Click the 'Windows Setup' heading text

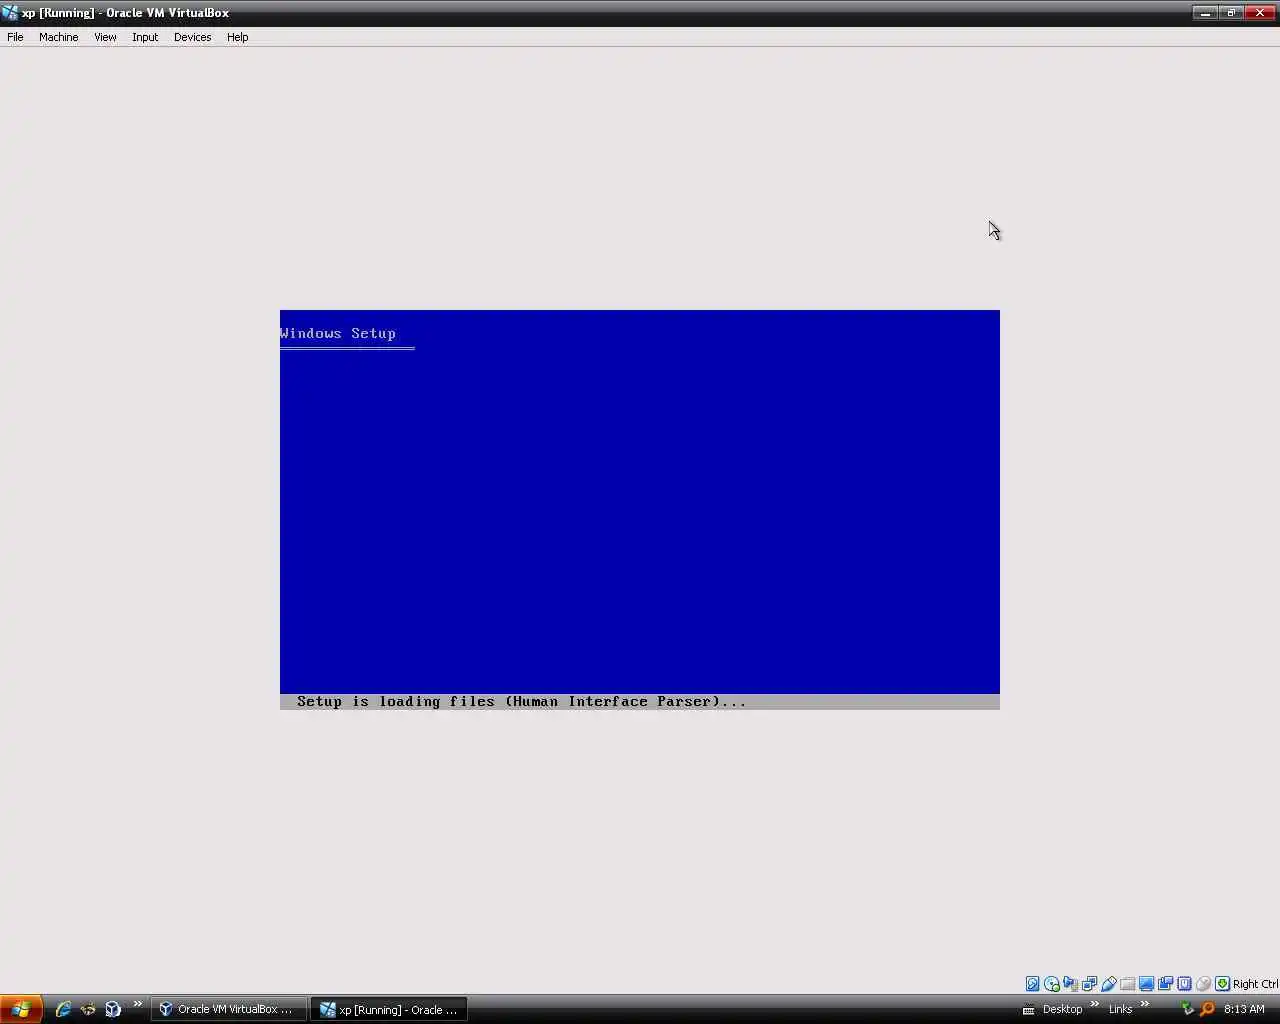(338, 334)
